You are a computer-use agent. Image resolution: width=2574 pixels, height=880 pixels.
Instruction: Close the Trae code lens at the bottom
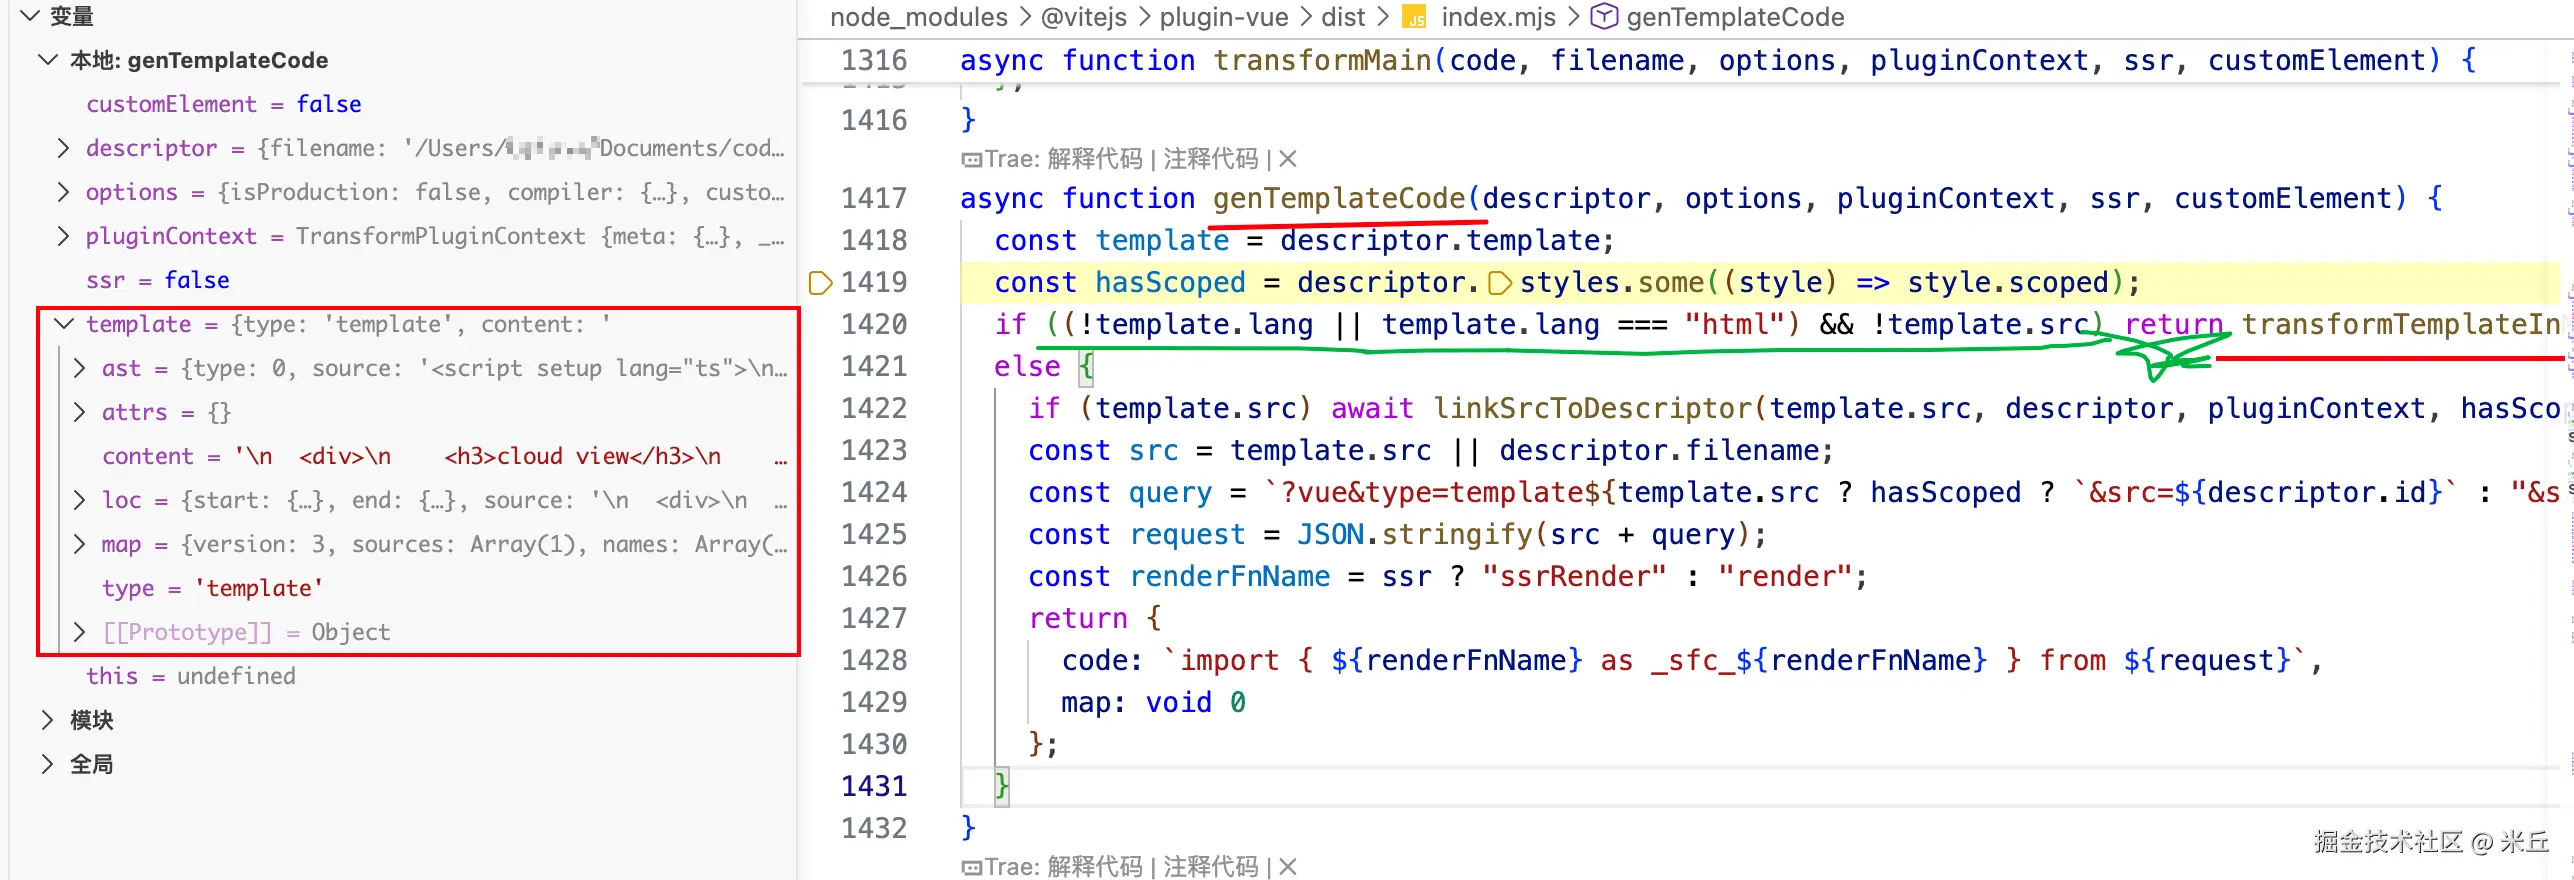coord(1289,867)
